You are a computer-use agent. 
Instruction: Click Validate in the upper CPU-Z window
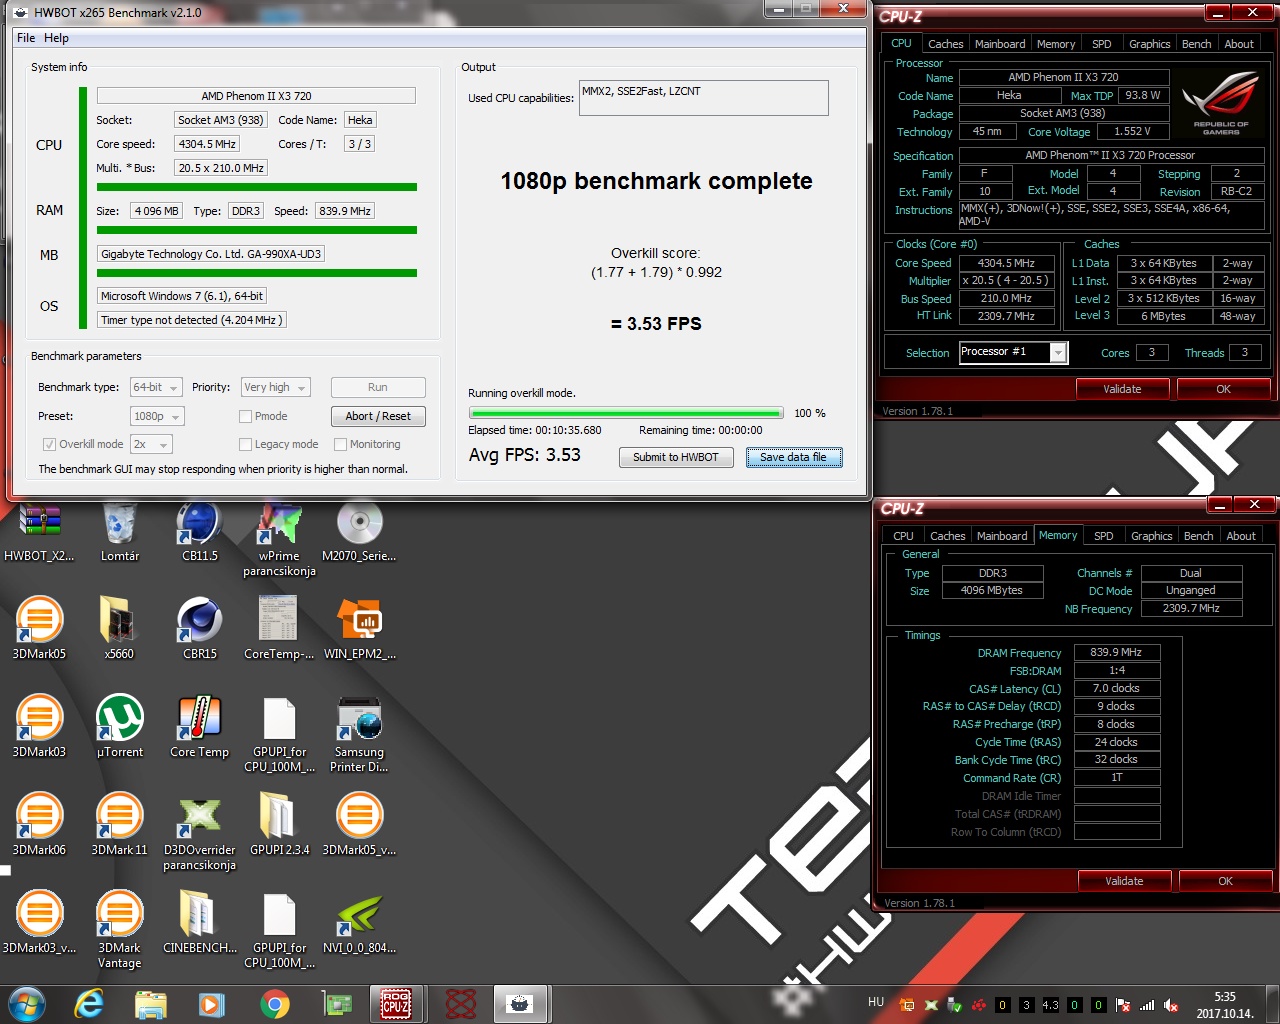click(x=1122, y=389)
